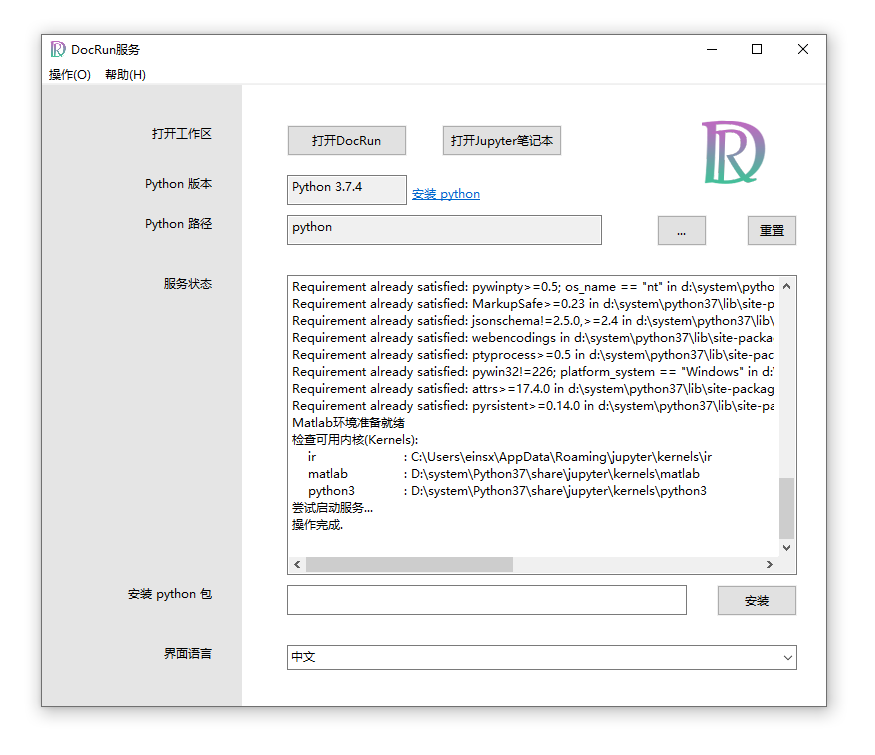Click the large DR logo image
The image size is (875, 755).
click(x=733, y=152)
